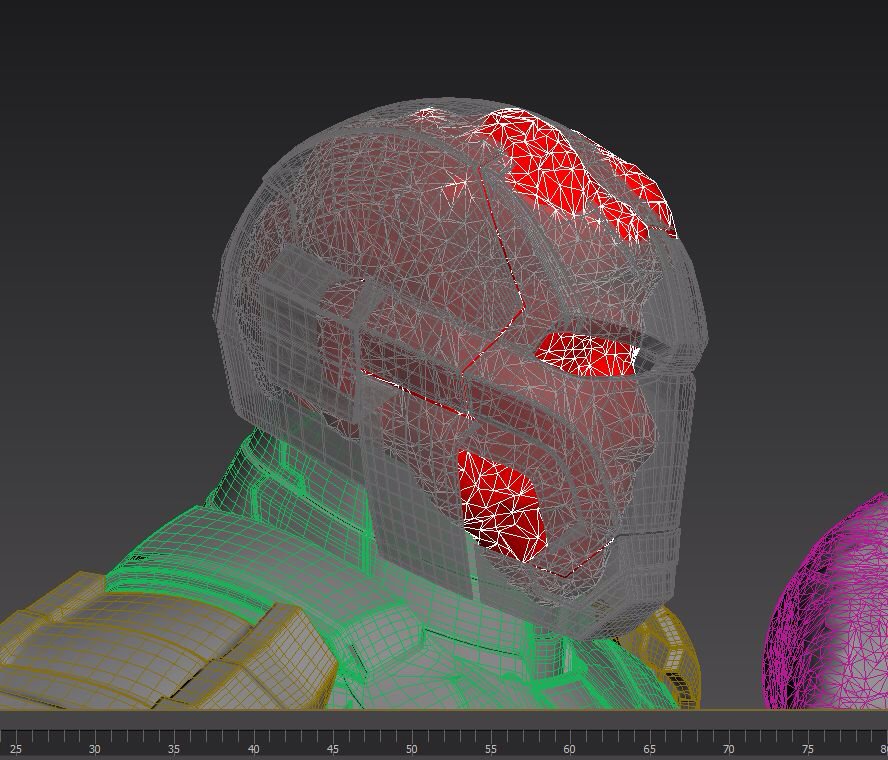Select frame 45 on the timeline ruler

pos(332,749)
